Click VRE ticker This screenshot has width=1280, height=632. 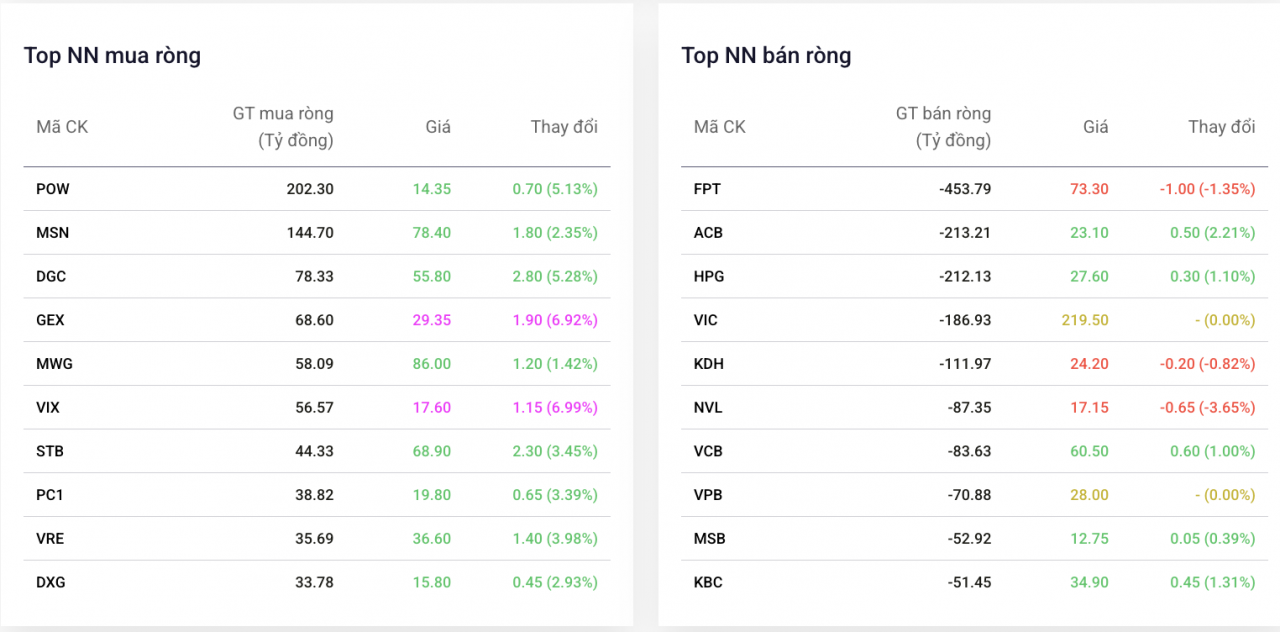point(50,539)
